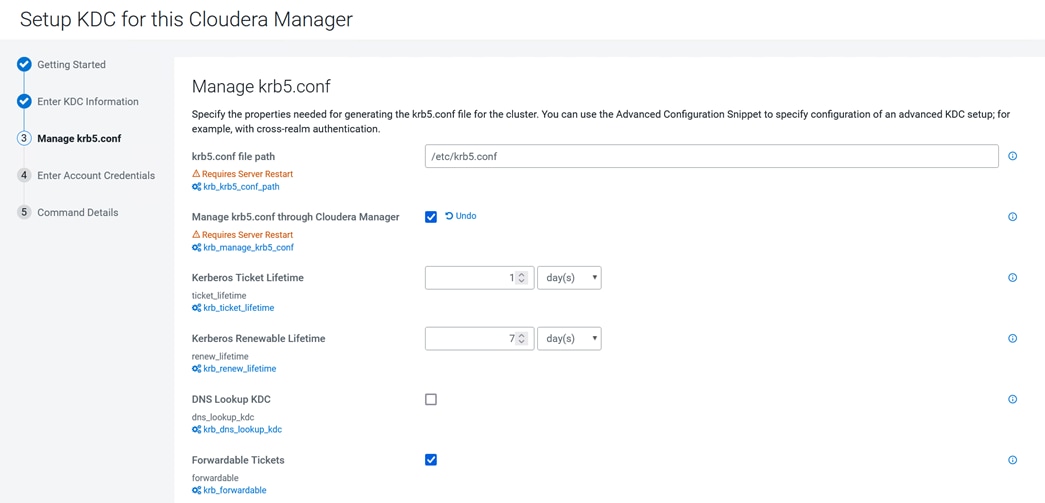Open krb_manage_krb5_conf link

pyautogui.click(x=249, y=247)
